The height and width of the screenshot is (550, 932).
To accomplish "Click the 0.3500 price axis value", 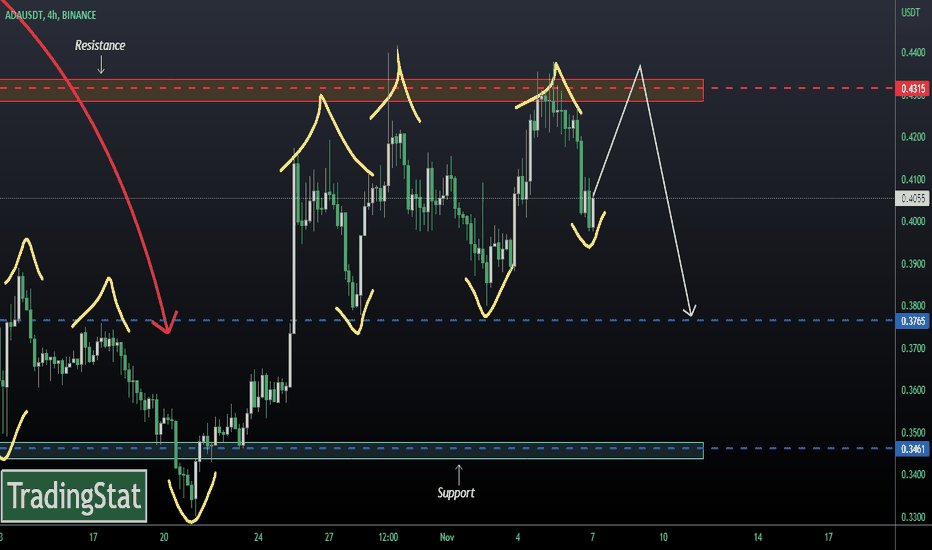I will (913, 432).
